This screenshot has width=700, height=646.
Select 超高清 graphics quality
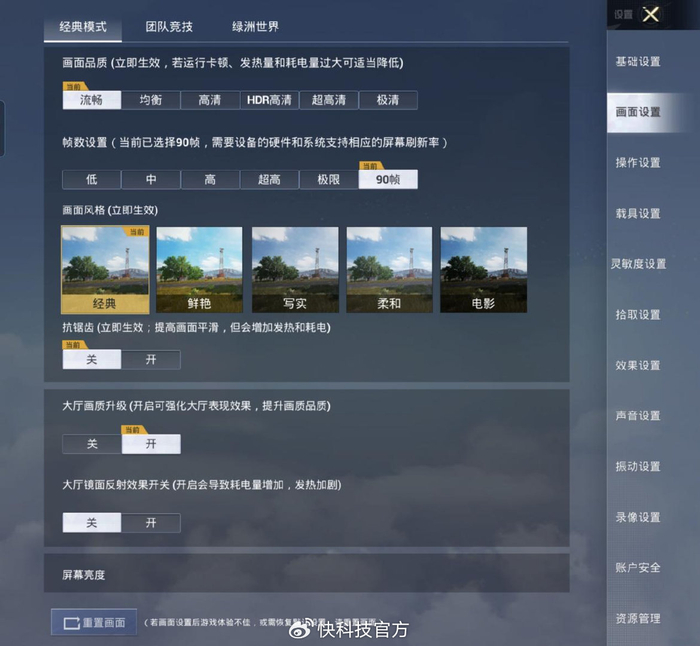coord(329,100)
